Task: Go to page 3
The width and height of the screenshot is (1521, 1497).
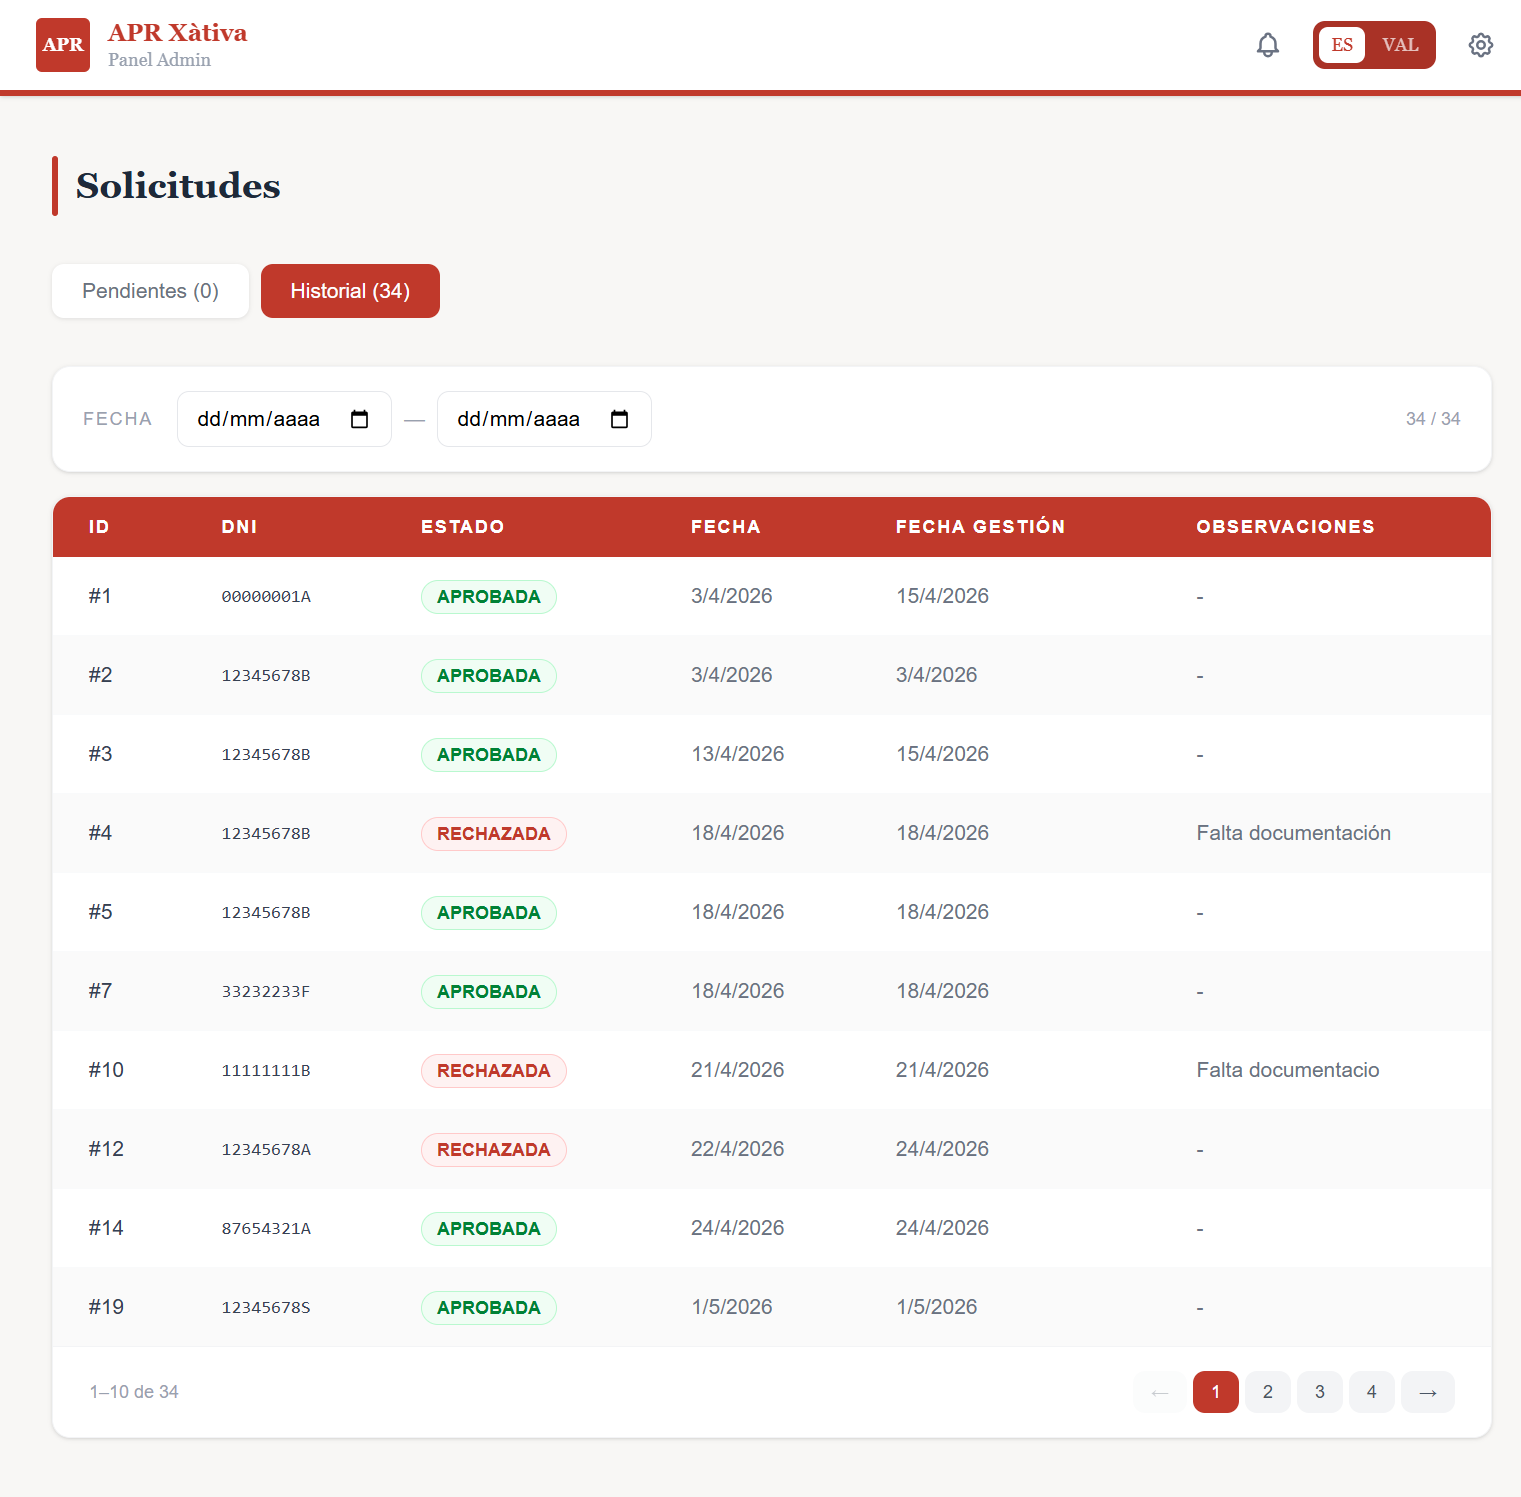Action: point(1320,1392)
